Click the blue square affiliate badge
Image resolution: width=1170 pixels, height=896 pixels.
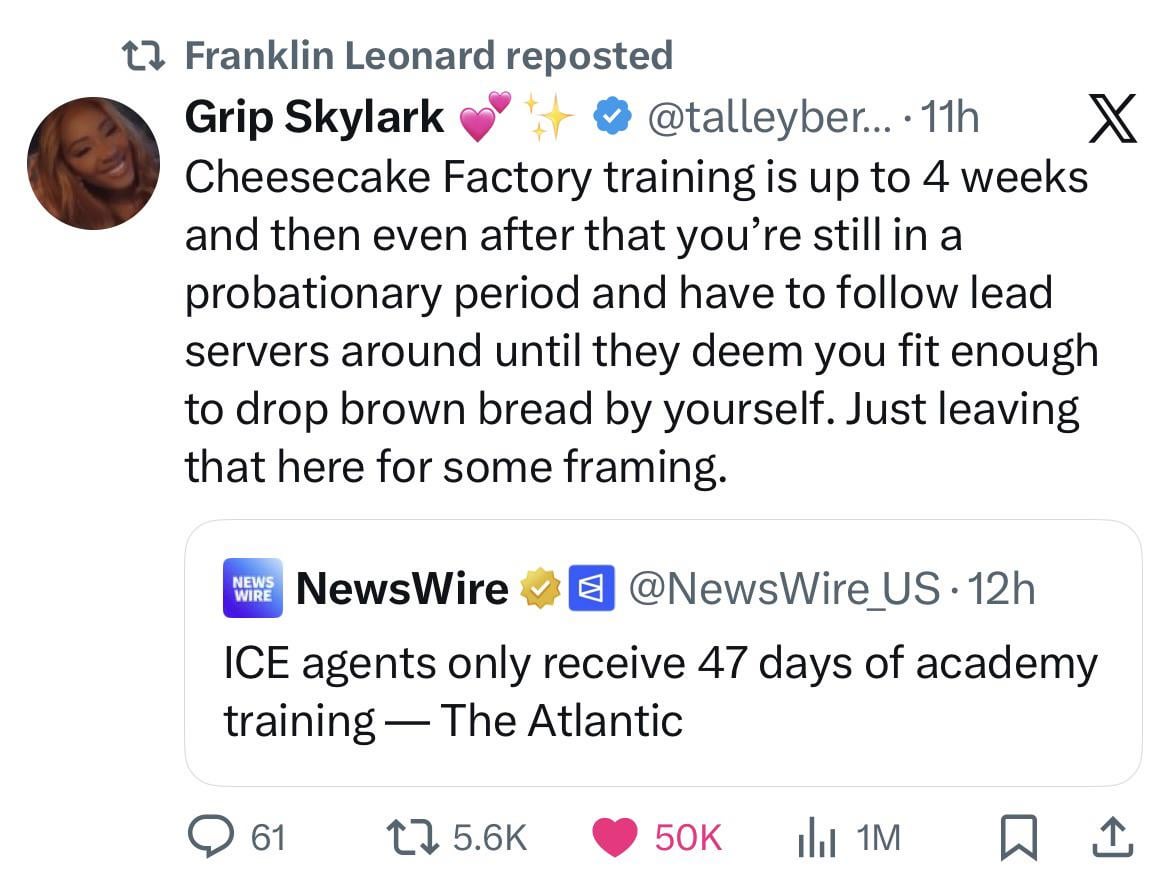583,589
